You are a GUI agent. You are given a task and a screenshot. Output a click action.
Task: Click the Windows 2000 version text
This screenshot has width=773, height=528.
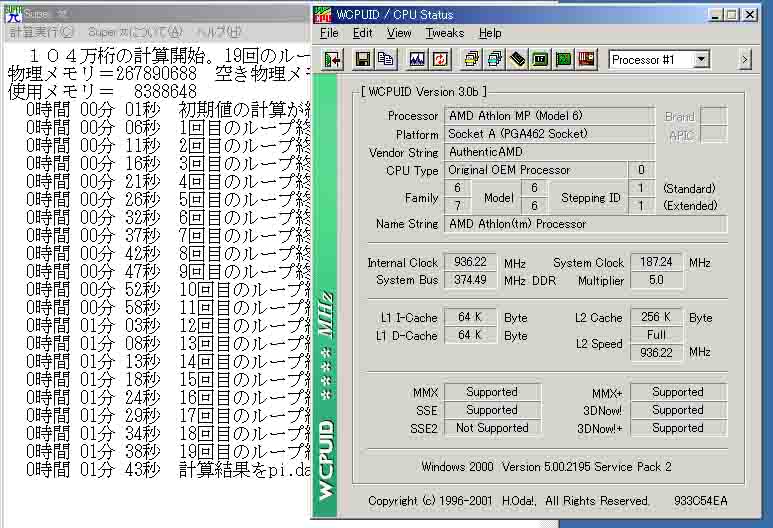click(546, 466)
